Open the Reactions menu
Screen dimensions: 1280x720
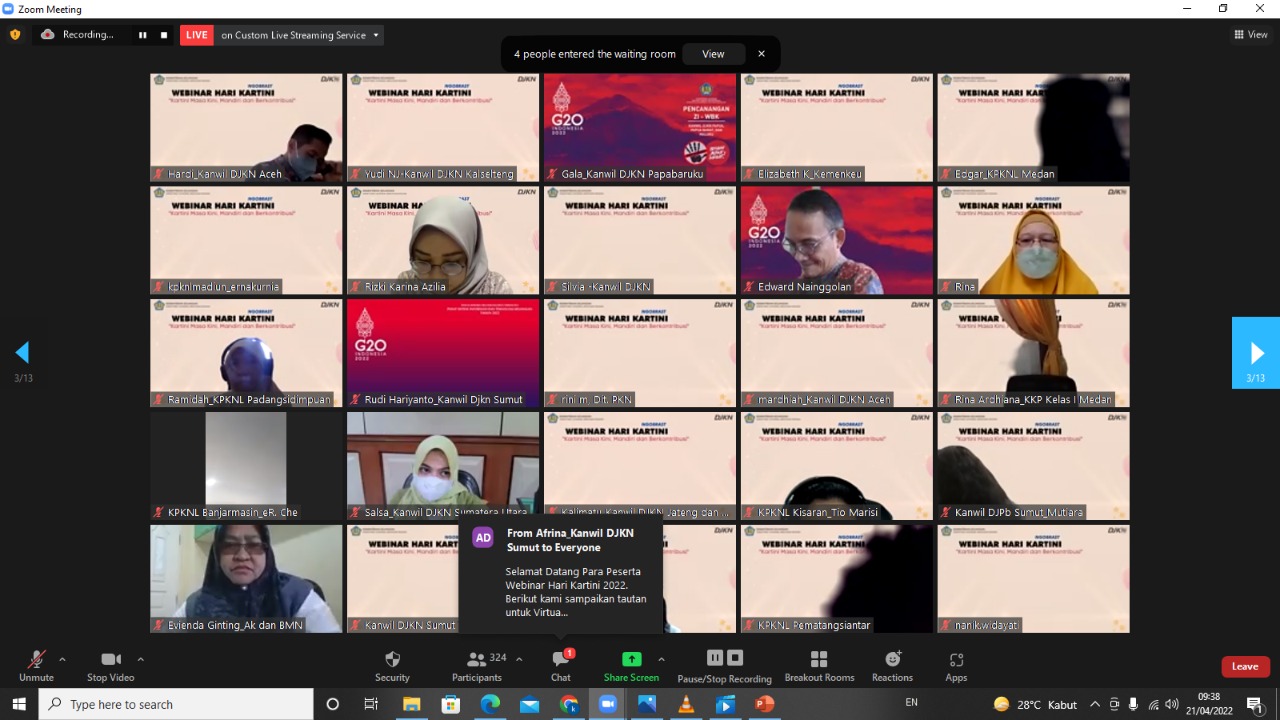[x=892, y=660]
